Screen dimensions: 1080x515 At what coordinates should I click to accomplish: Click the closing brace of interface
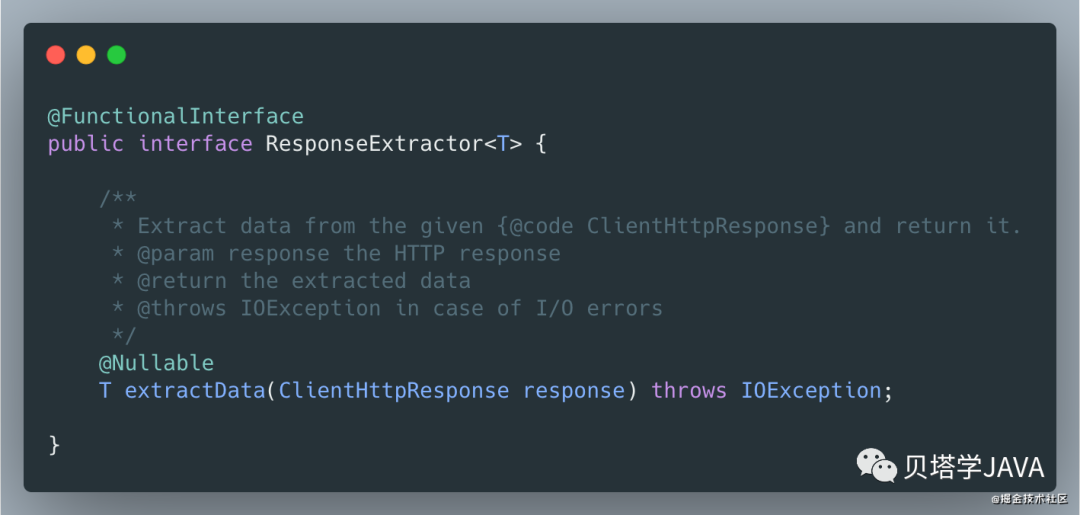click(54, 445)
